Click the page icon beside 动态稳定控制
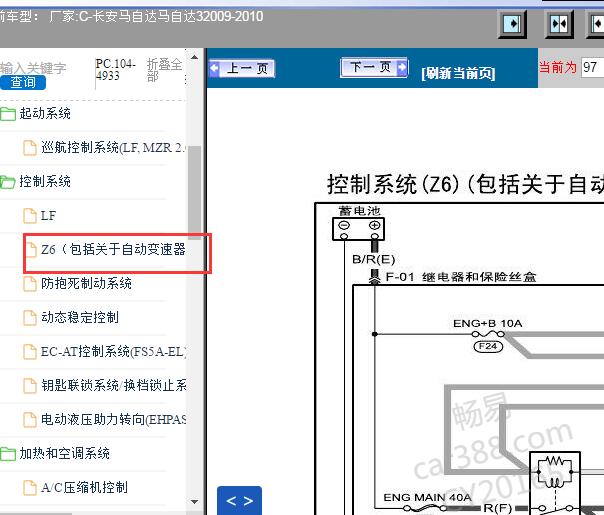Image resolution: width=604 pixels, height=515 pixels. click(30, 318)
